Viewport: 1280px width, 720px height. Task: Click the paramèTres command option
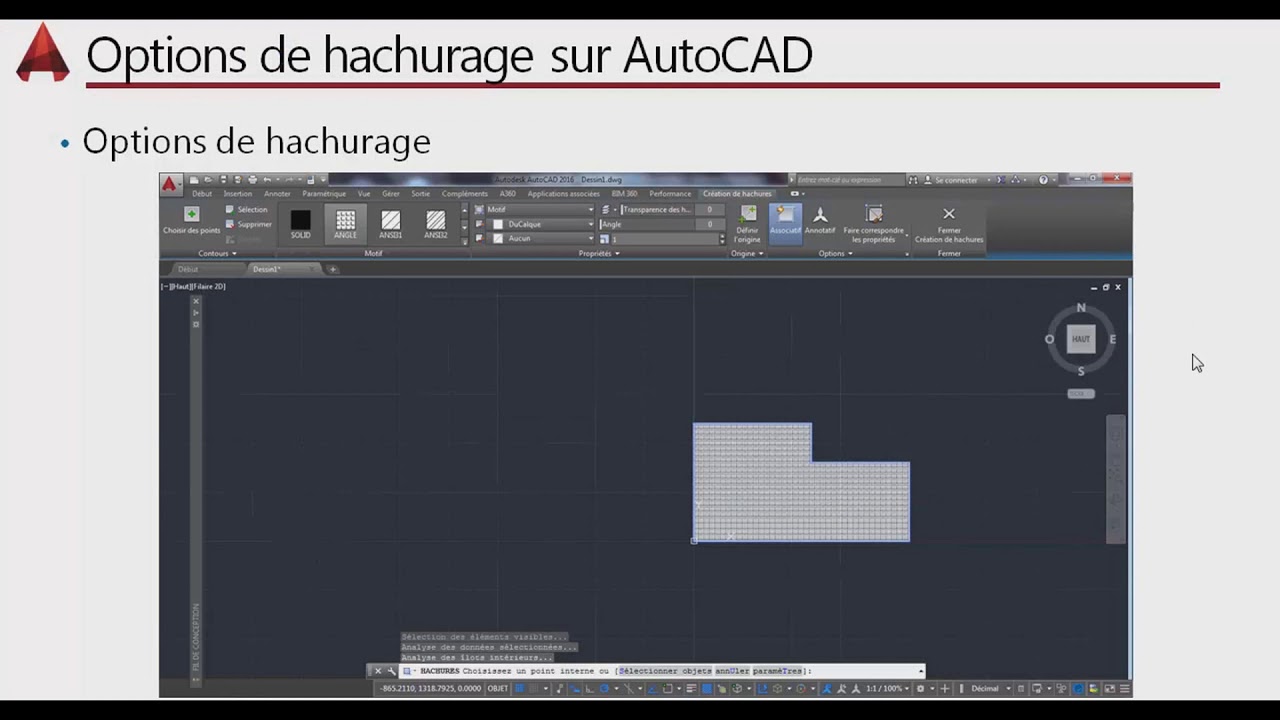coord(778,671)
